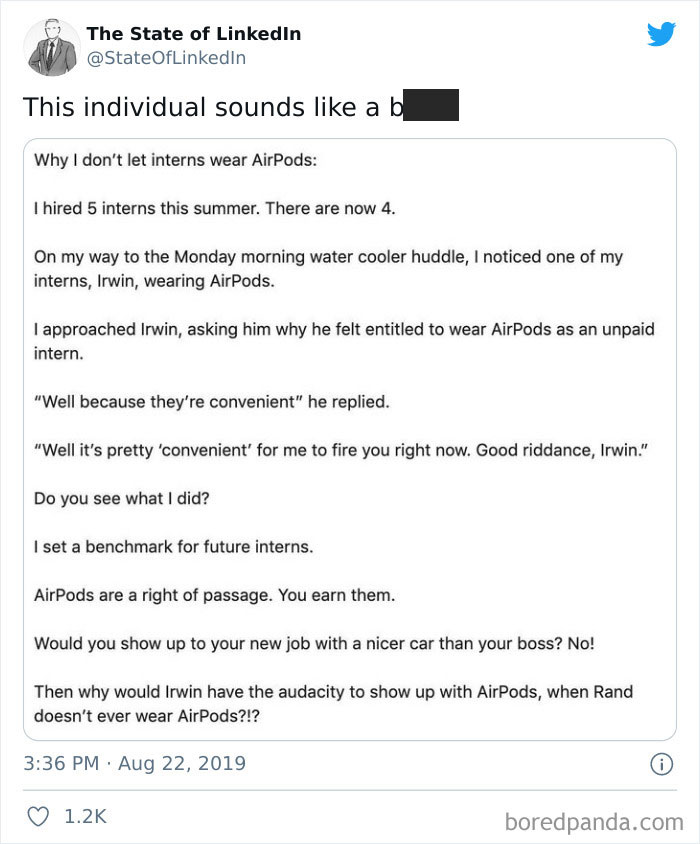Click The State of LinkedIn profile avatar
The width and height of the screenshot is (700, 844).
[x=51, y=47]
